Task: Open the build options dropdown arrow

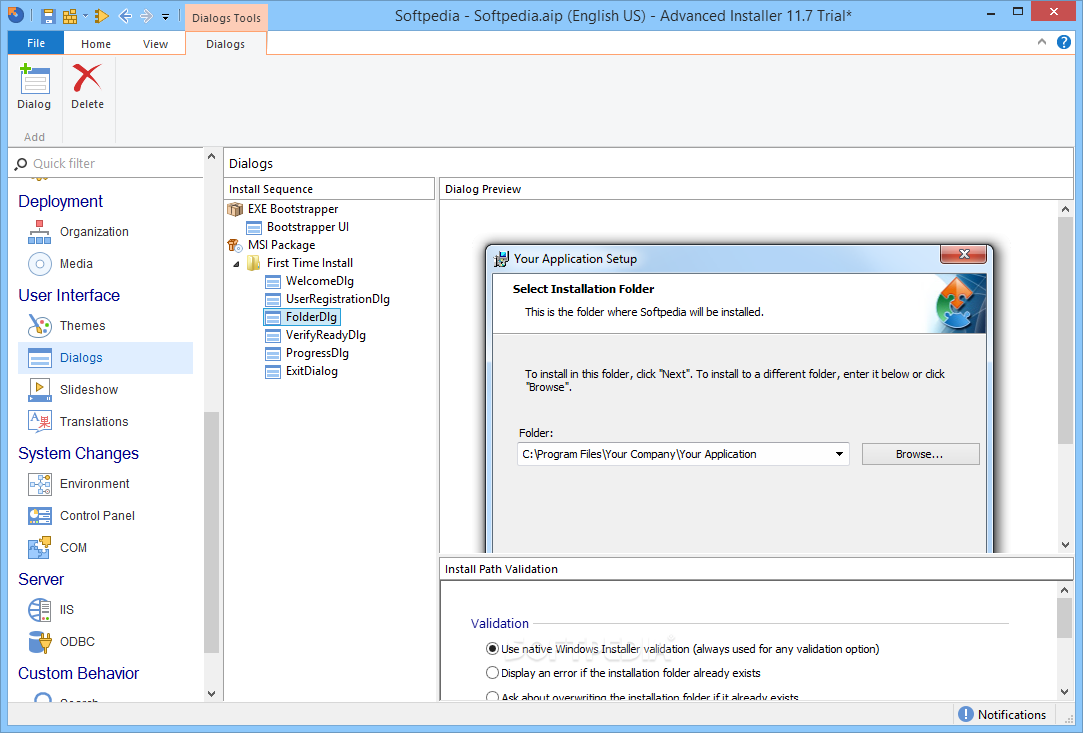Action: coord(85,15)
